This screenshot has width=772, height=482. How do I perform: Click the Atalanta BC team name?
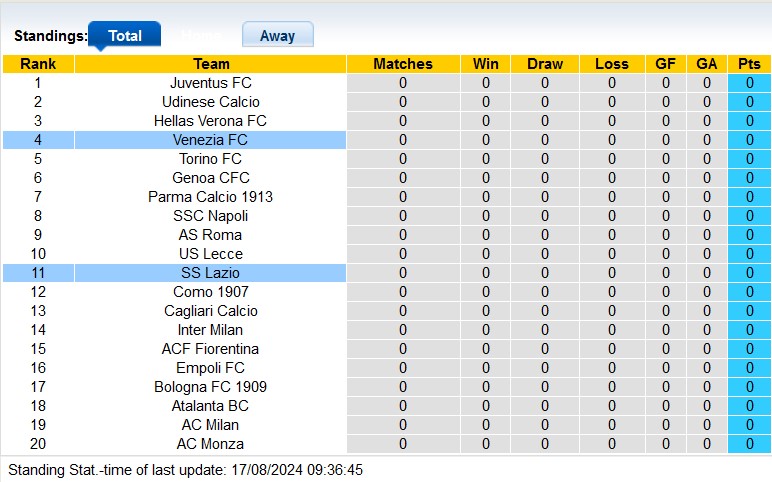click(x=210, y=406)
